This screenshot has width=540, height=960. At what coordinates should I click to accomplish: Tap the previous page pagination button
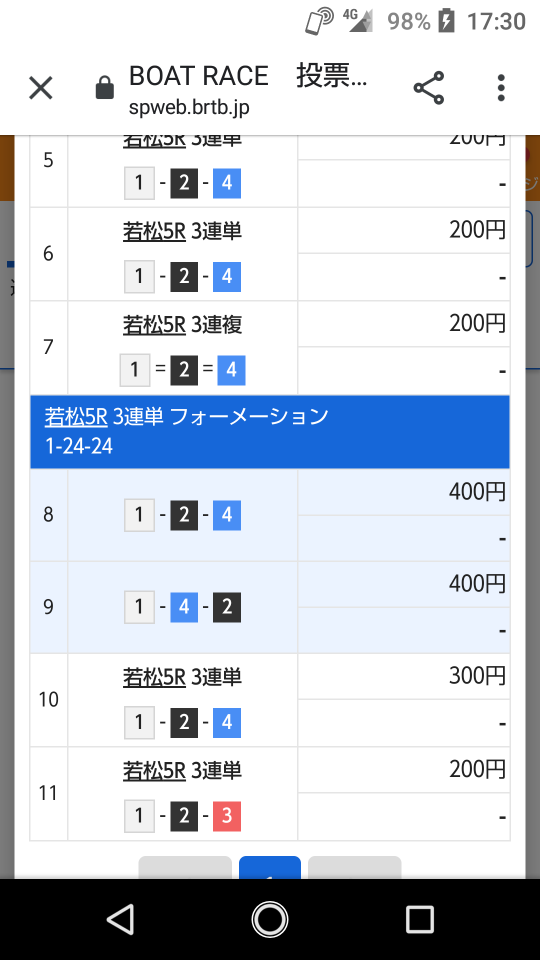click(x=185, y=868)
